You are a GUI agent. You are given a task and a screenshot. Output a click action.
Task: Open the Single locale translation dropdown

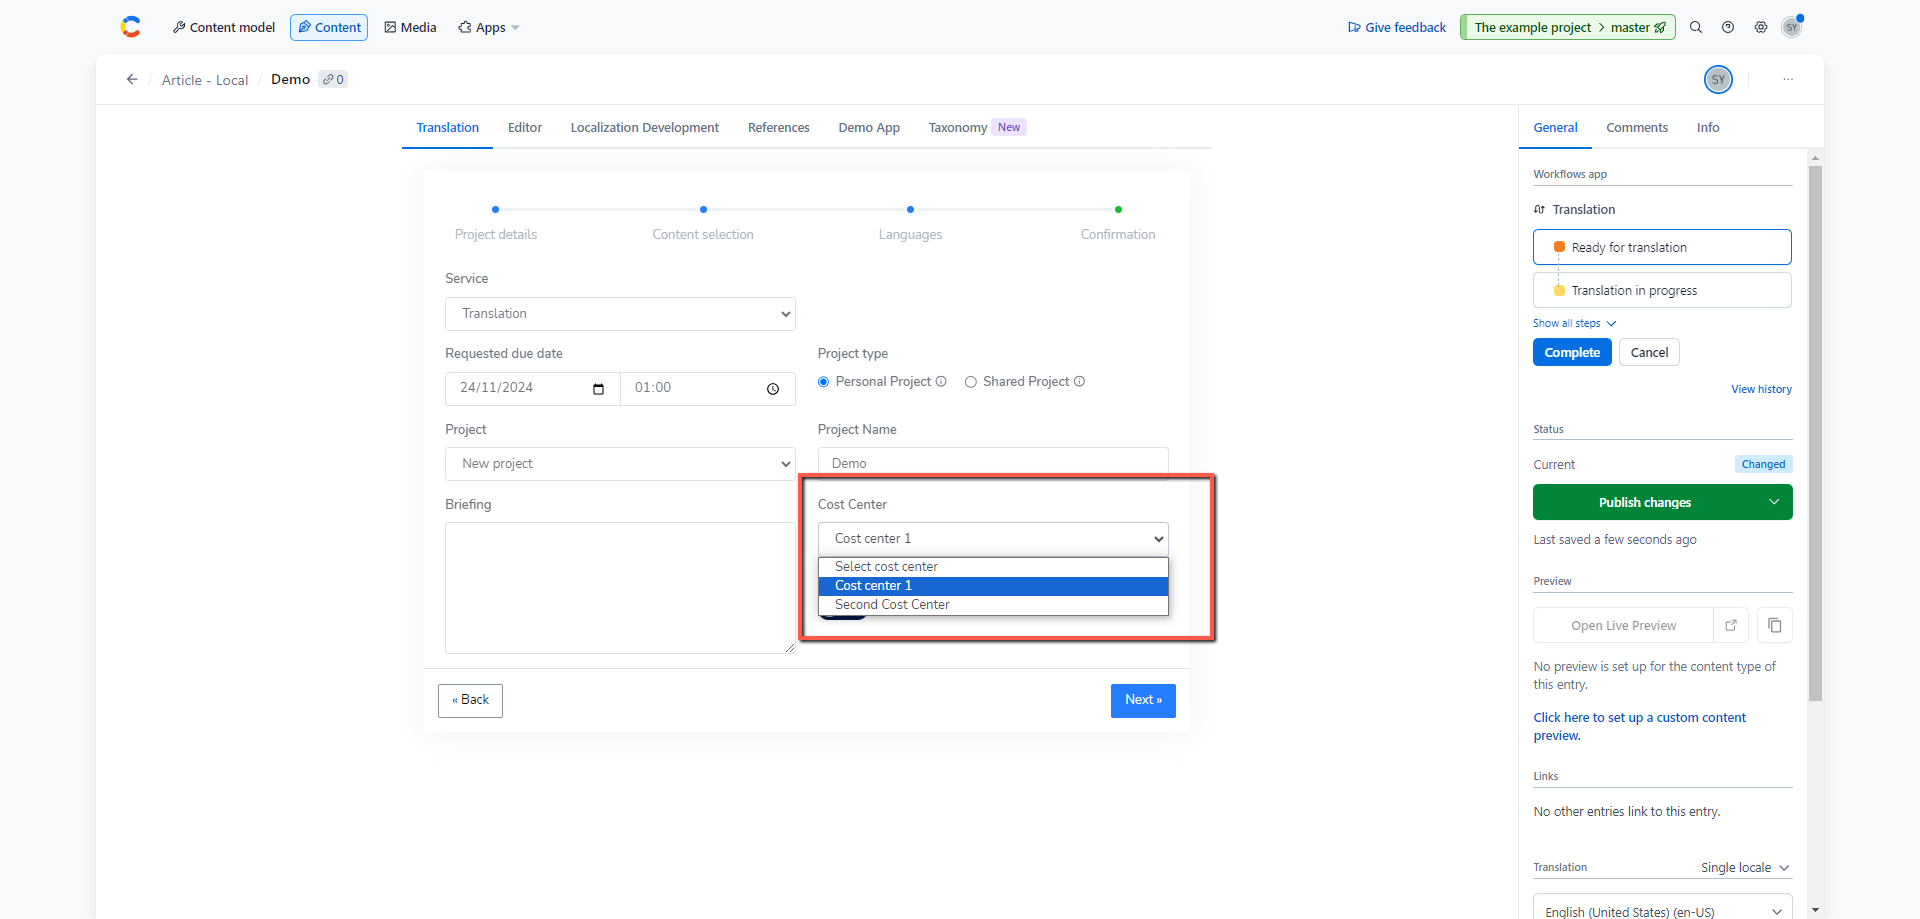(x=1745, y=868)
